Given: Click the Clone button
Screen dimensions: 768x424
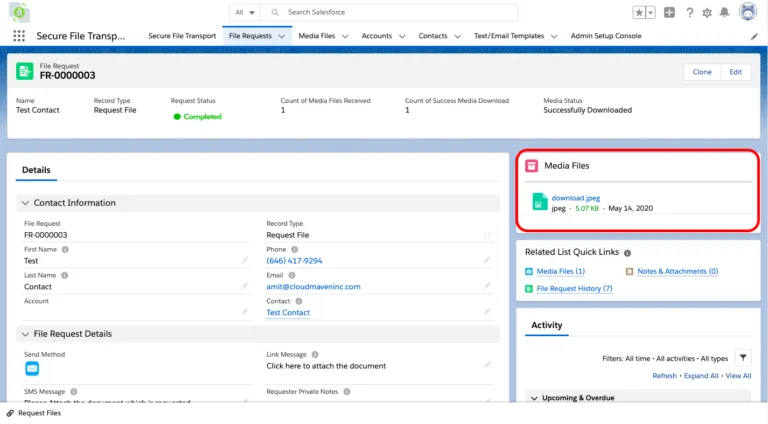Looking at the screenshot, I should [702, 72].
